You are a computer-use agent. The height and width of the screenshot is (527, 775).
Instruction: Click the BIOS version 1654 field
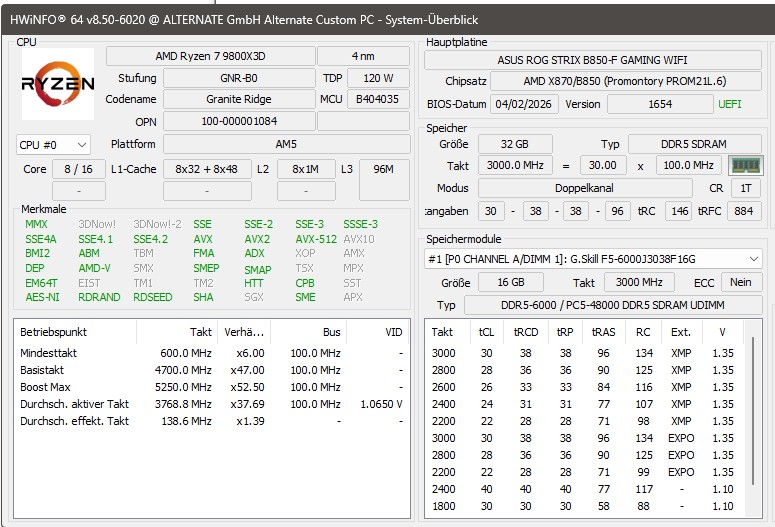660,104
